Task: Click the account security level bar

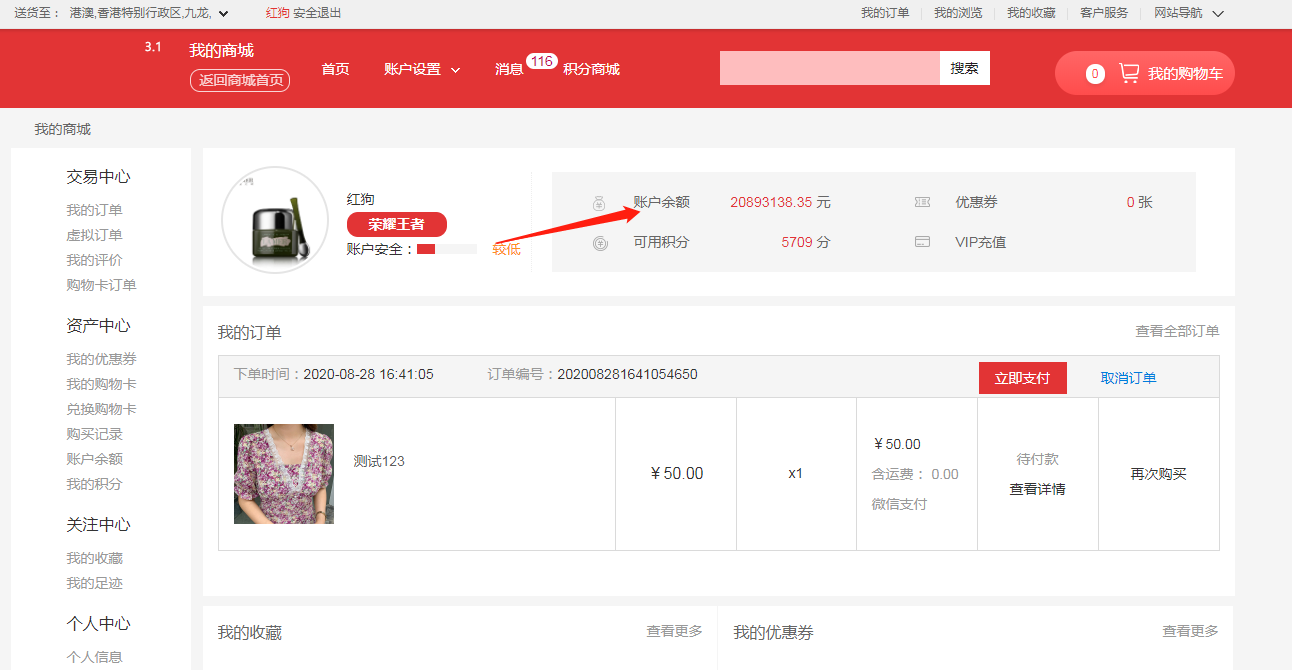Action: pyautogui.click(x=446, y=249)
